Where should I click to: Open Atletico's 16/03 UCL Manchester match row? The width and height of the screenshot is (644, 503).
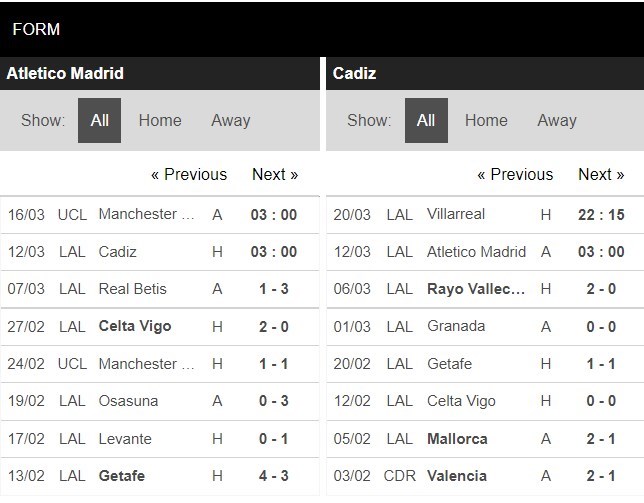point(160,215)
